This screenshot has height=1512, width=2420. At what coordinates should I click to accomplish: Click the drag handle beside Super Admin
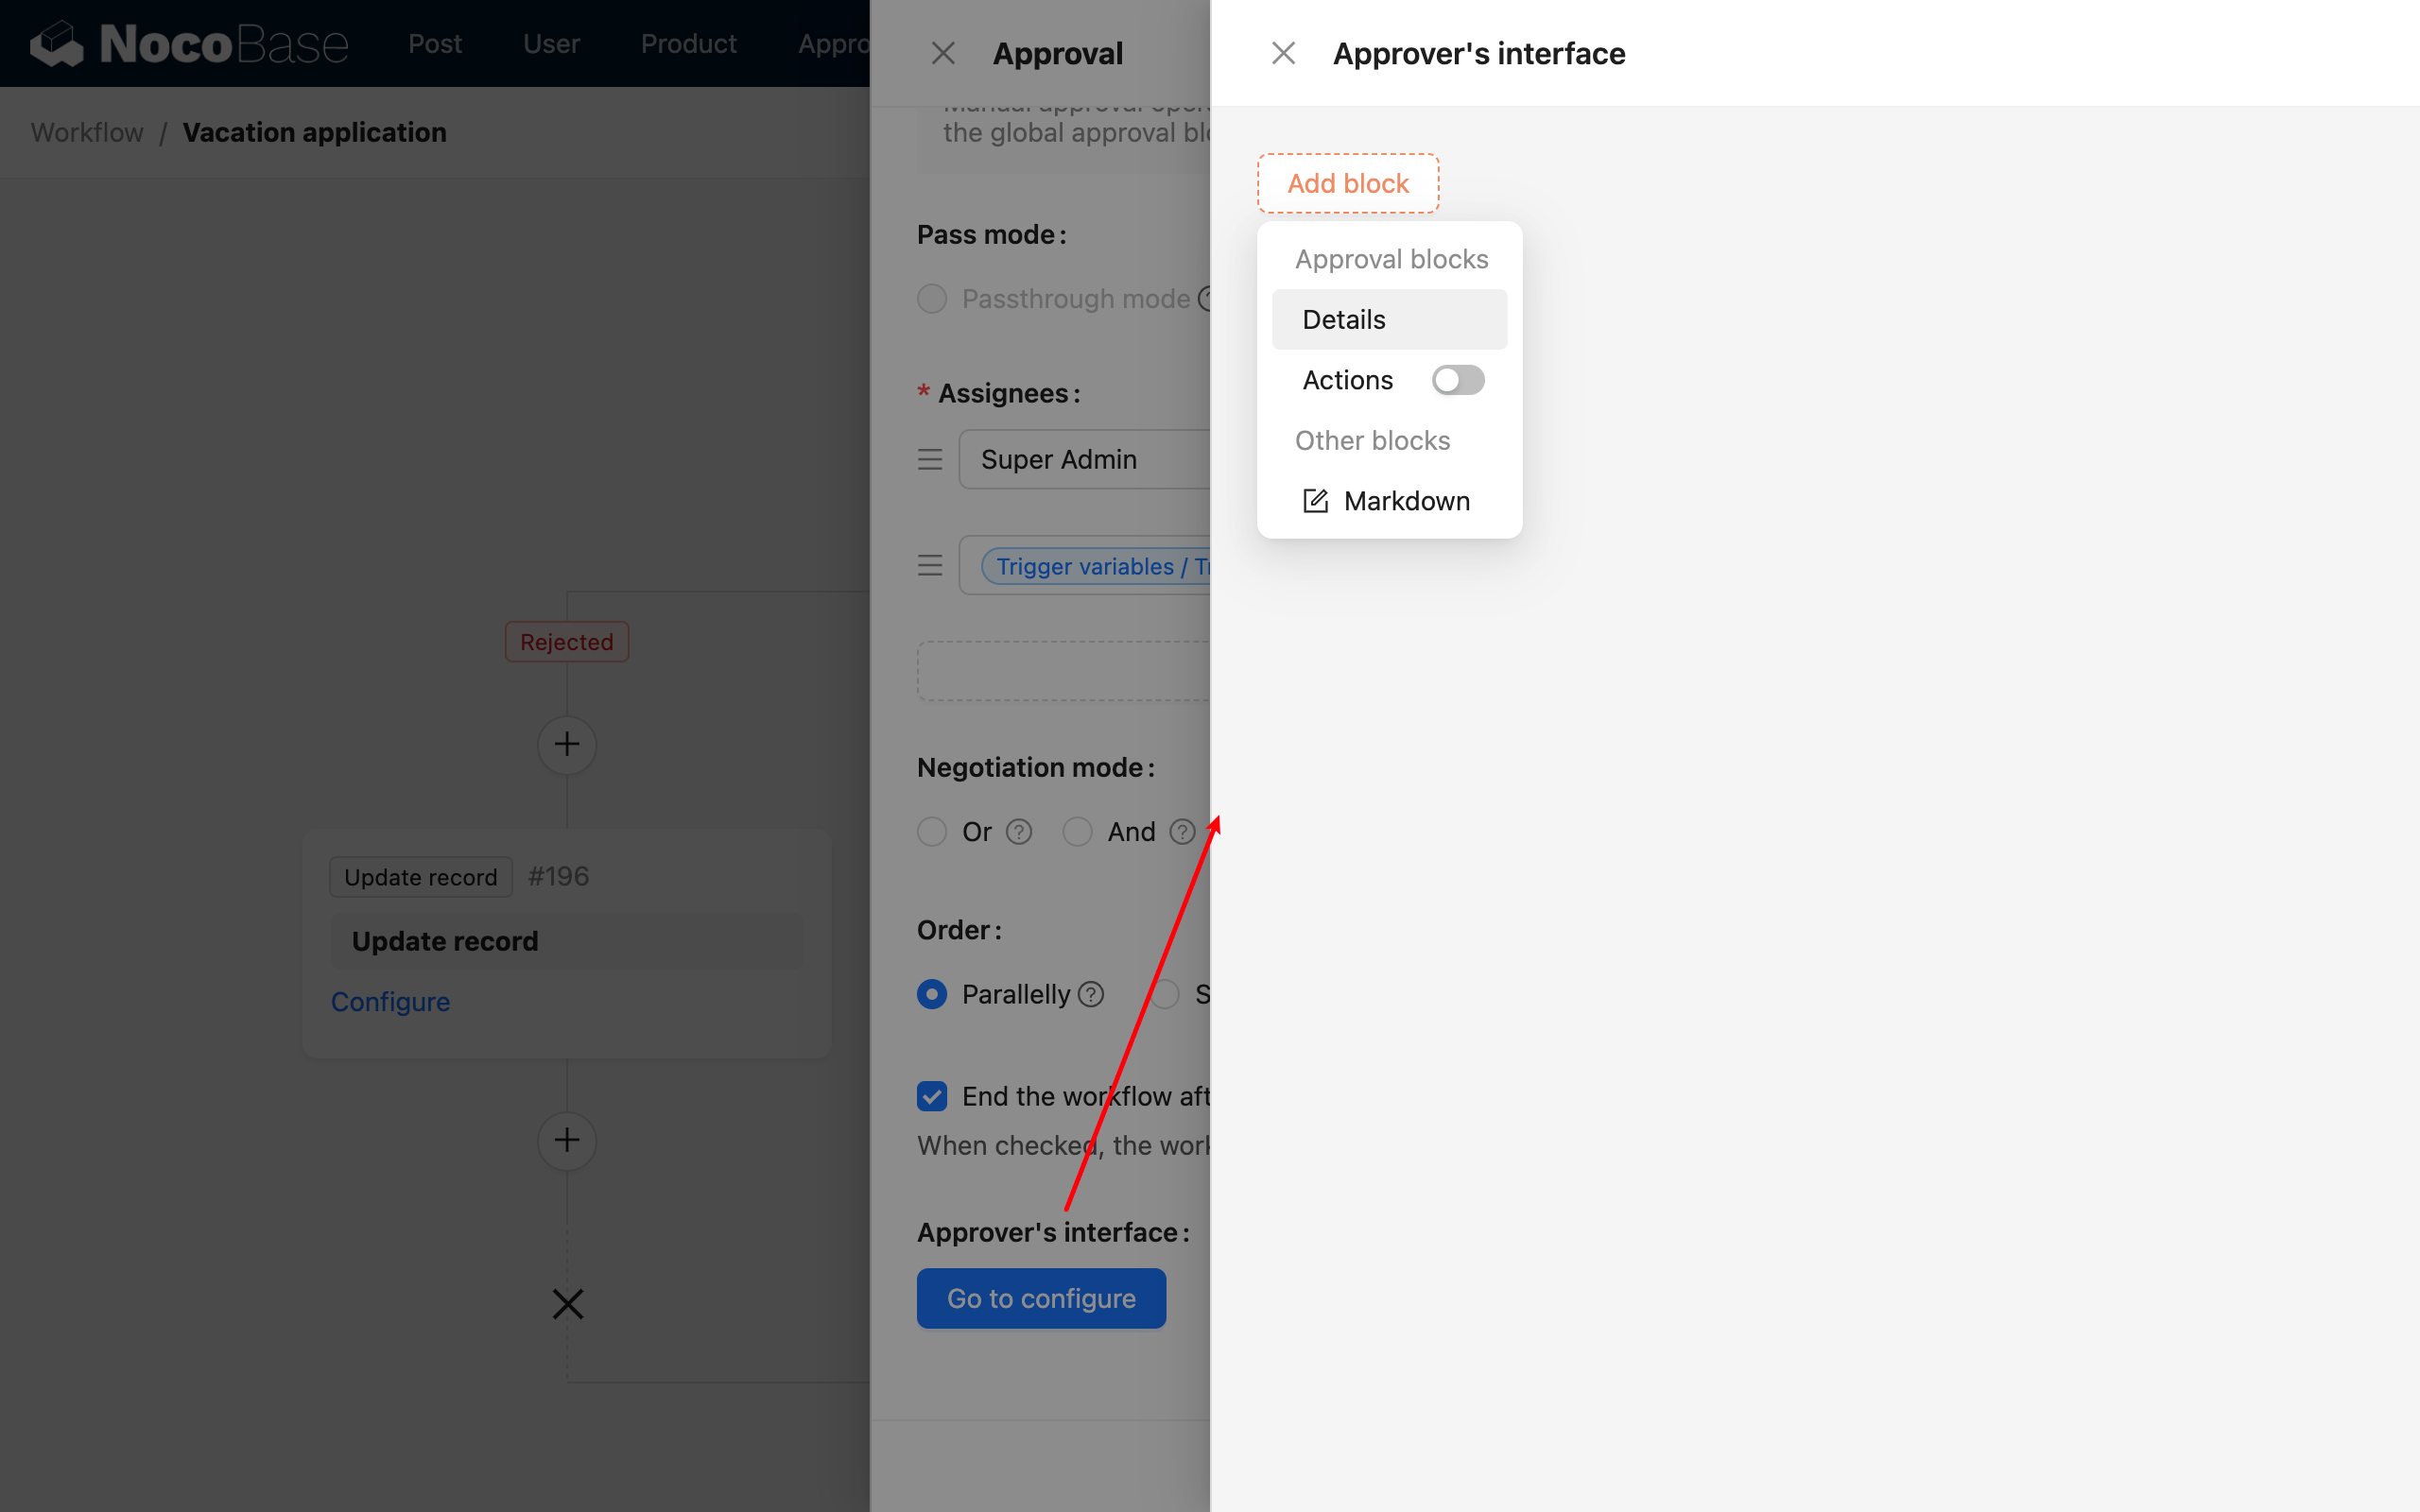point(930,458)
